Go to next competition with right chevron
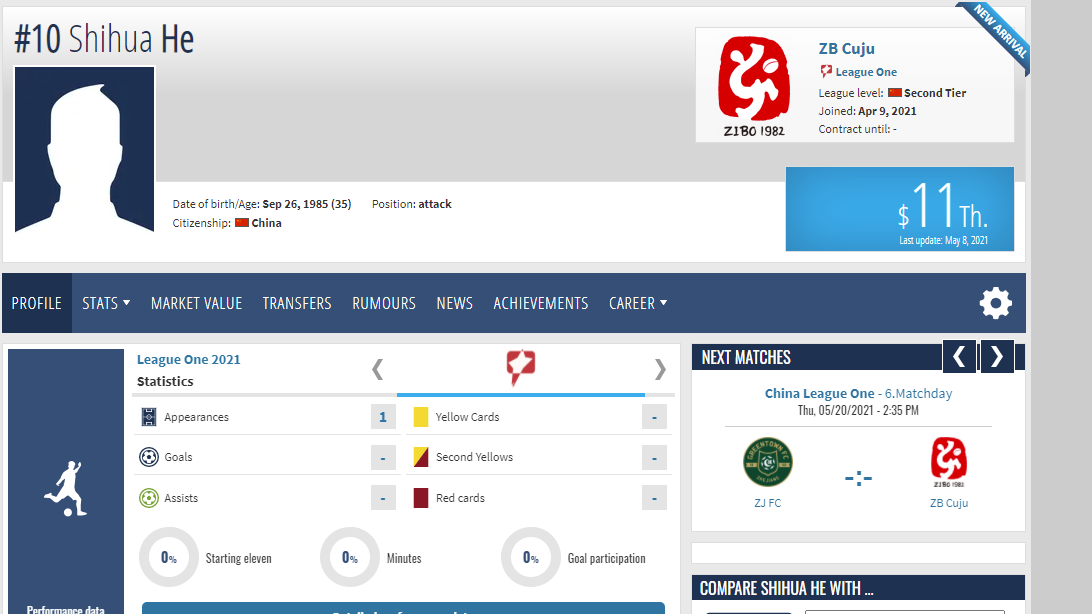Image resolution: width=1092 pixels, height=614 pixels. tap(660, 369)
